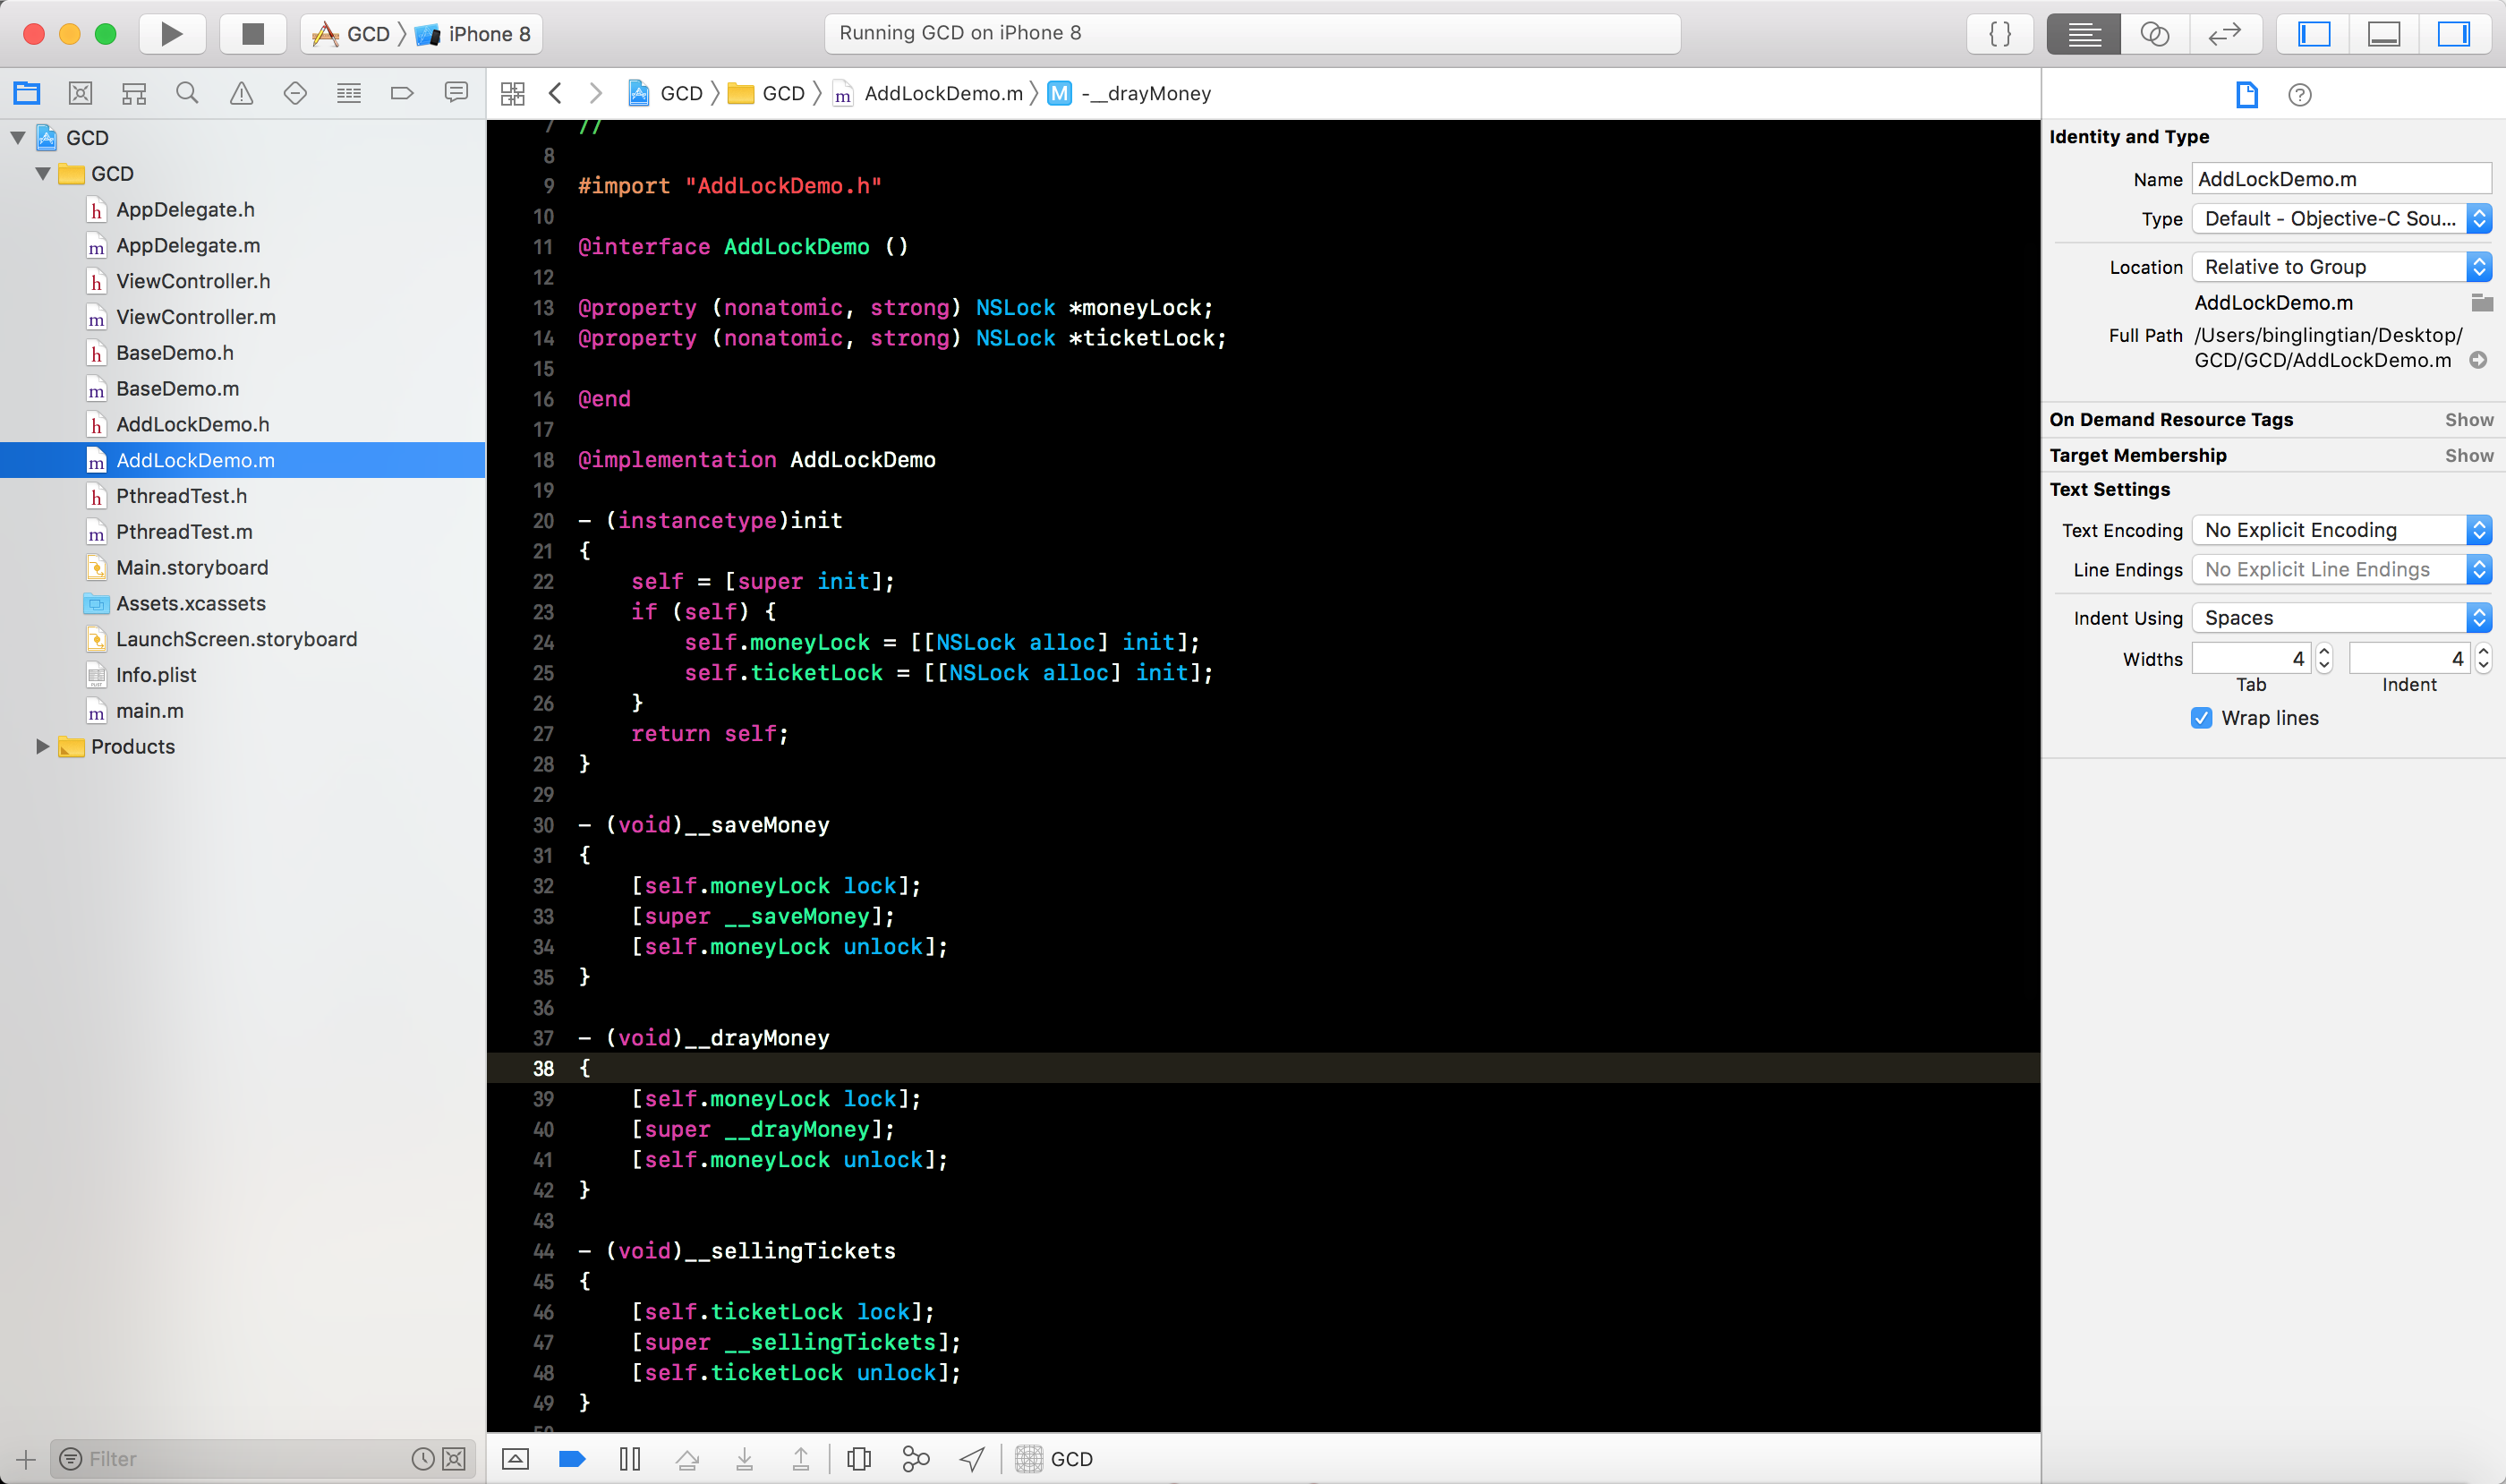Open the Text Encoding dropdown
This screenshot has height=1484, width=2506.
pyautogui.click(x=2341, y=530)
